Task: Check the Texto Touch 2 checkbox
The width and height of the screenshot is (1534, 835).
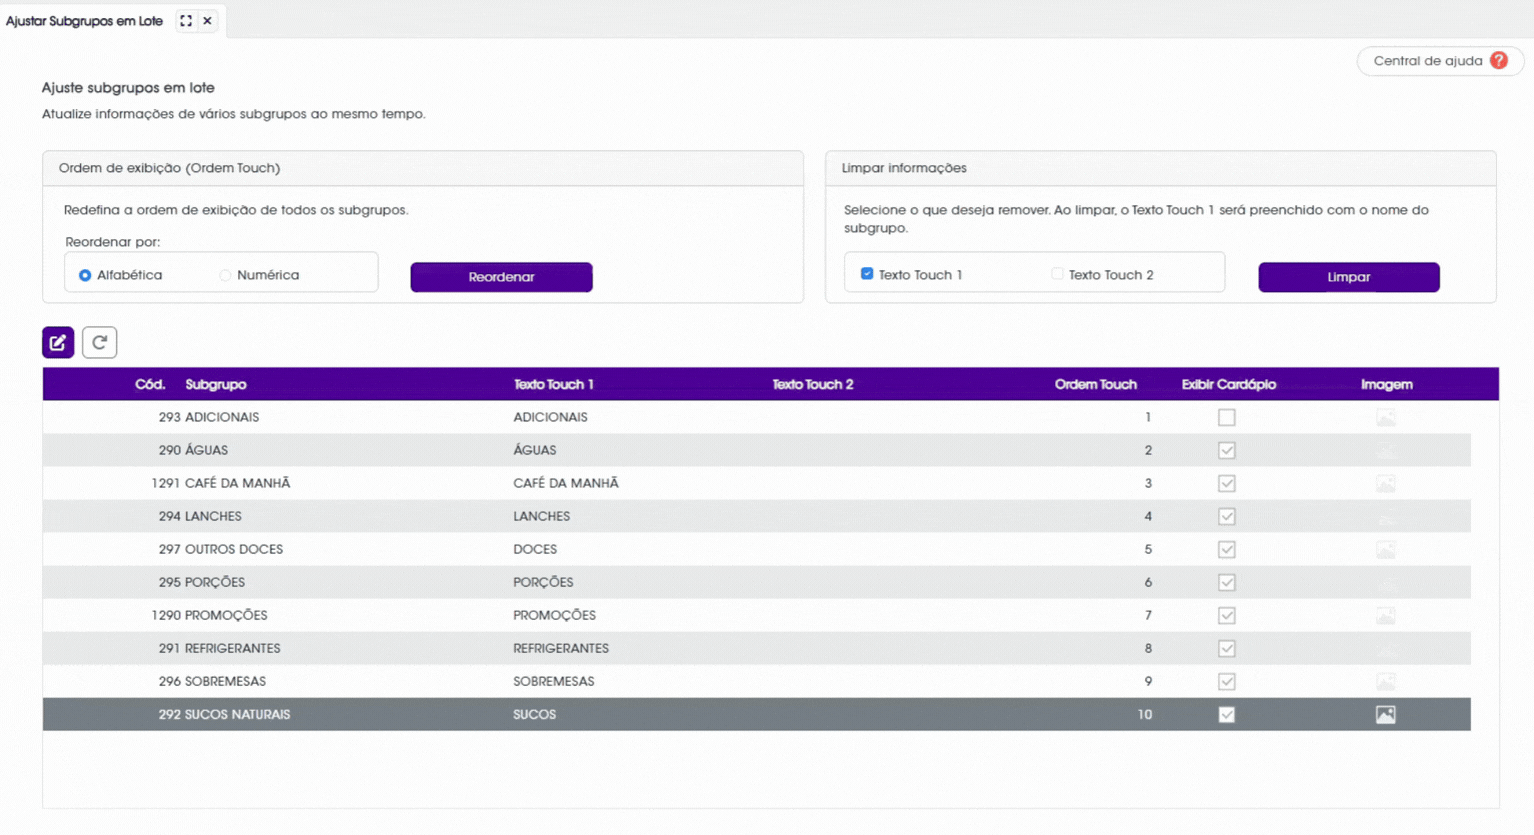Action: click(1057, 273)
